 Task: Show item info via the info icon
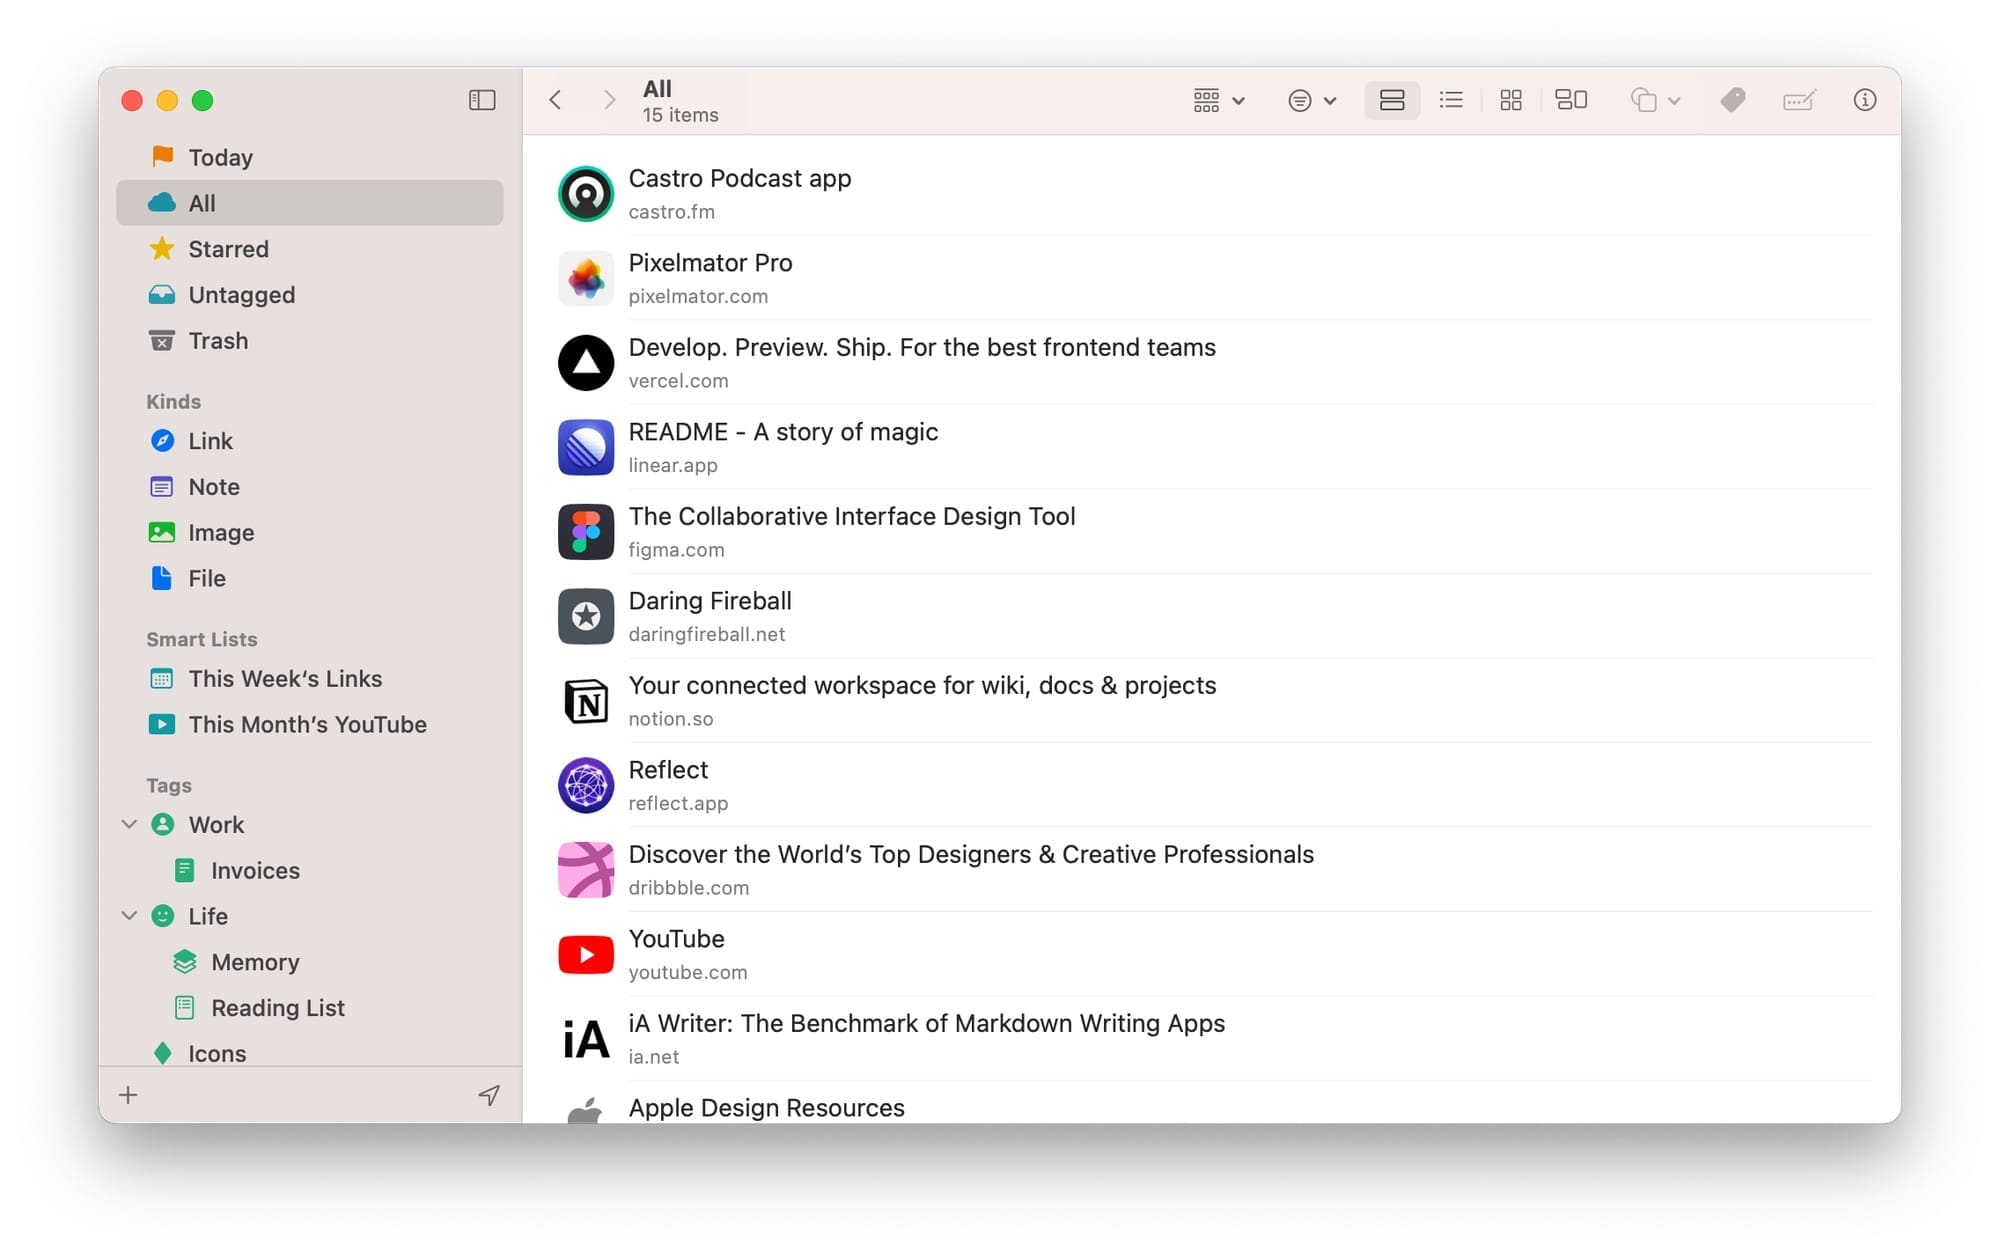[1865, 100]
